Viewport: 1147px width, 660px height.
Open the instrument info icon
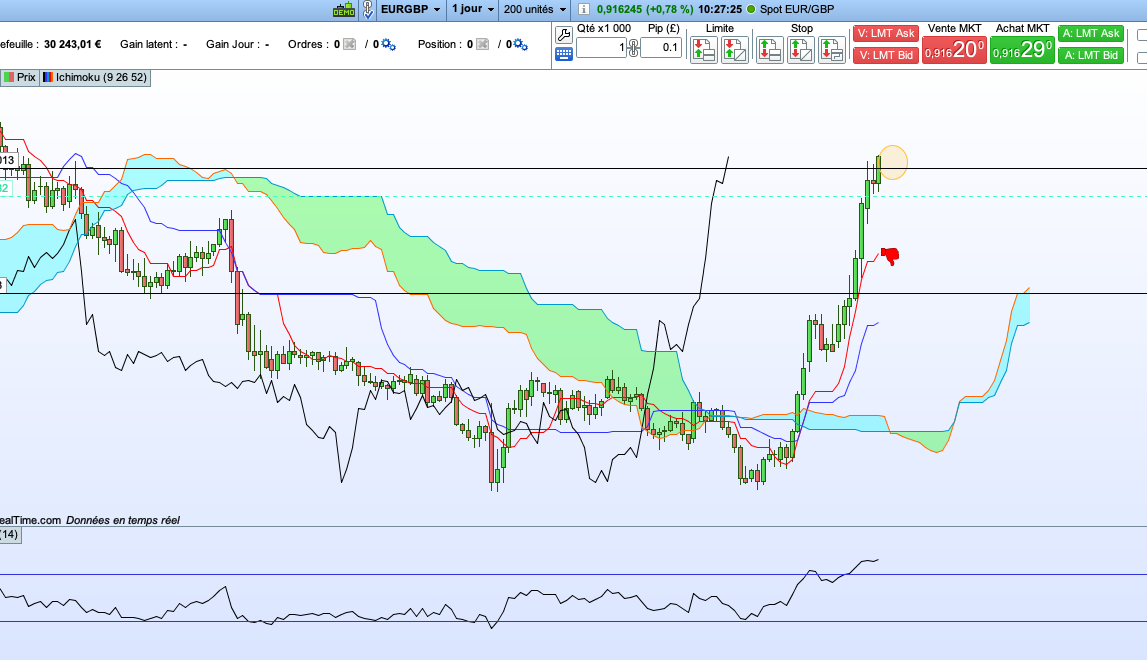(584, 10)
